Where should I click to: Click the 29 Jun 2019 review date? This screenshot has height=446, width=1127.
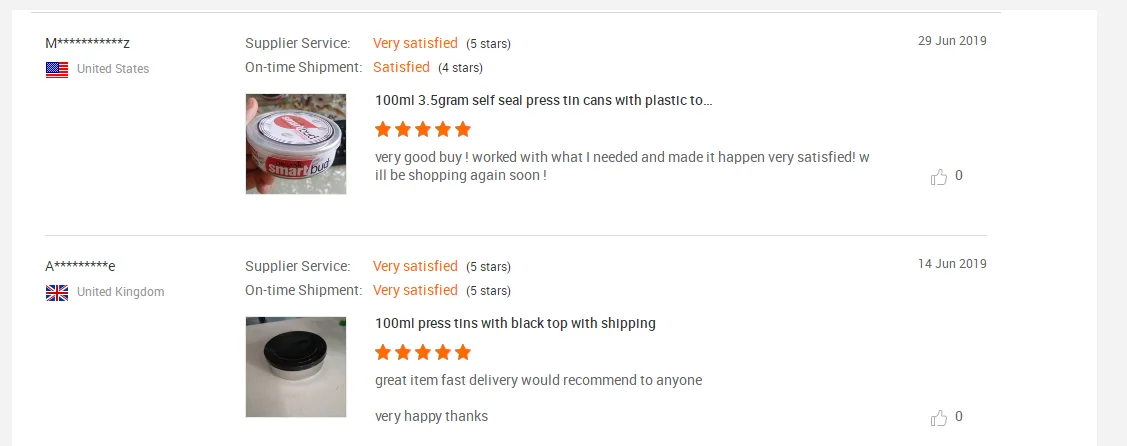952,41
